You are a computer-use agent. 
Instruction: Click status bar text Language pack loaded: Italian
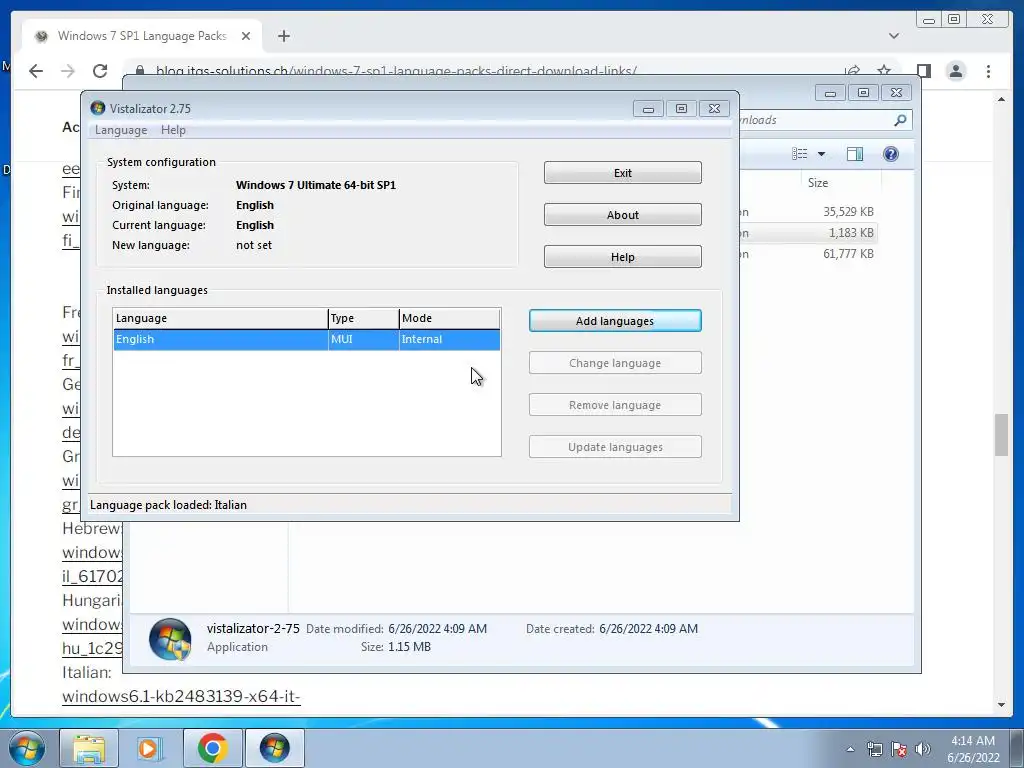point(168,505)
